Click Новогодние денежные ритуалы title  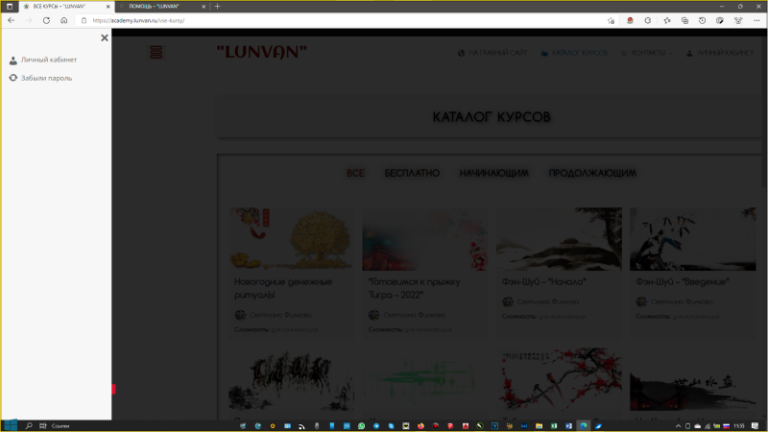pos(283,288)
